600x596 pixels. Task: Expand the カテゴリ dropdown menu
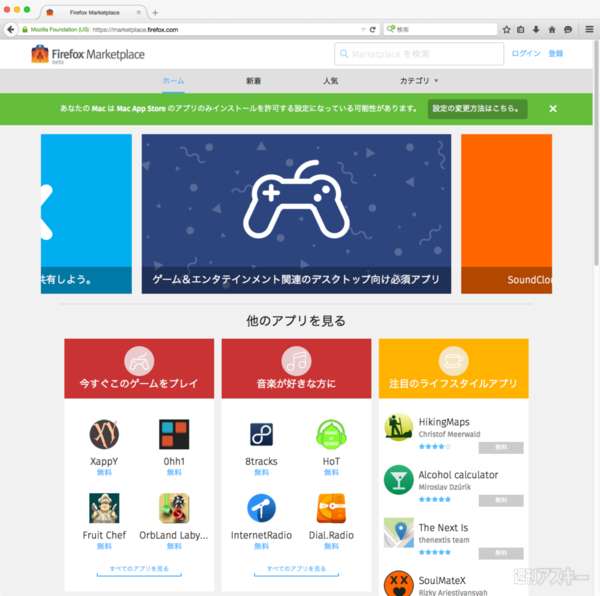click(419, 81)
